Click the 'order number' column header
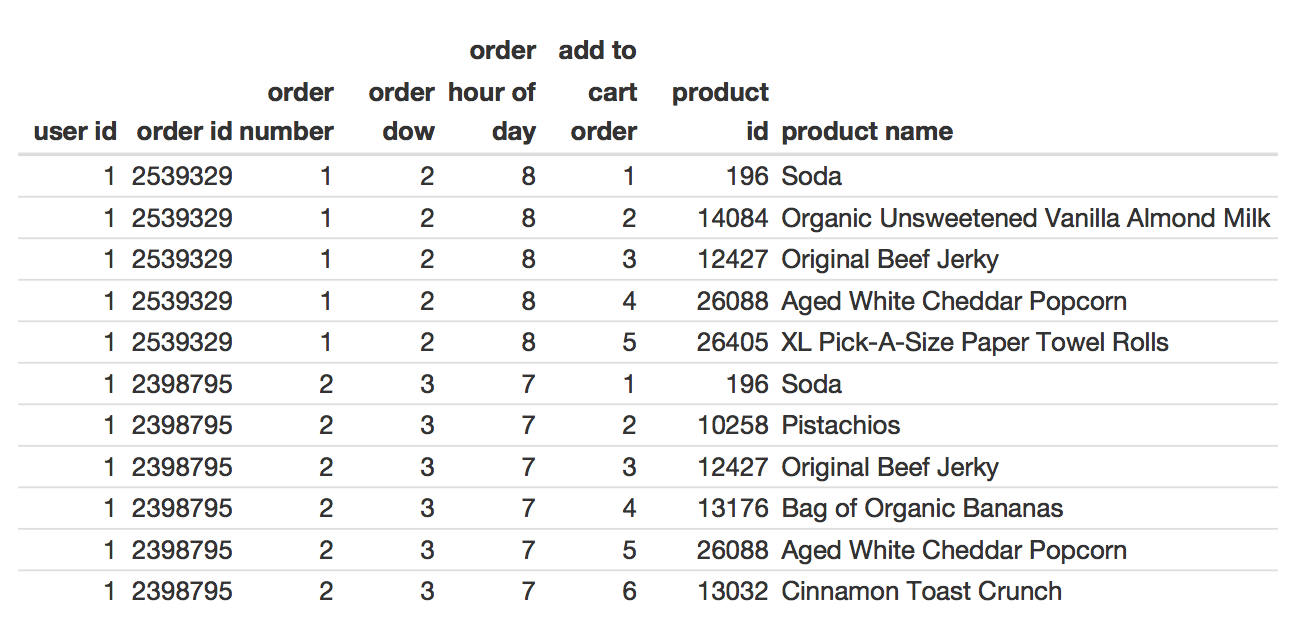Screen dimensions: 1312x637 pos(287,112)
